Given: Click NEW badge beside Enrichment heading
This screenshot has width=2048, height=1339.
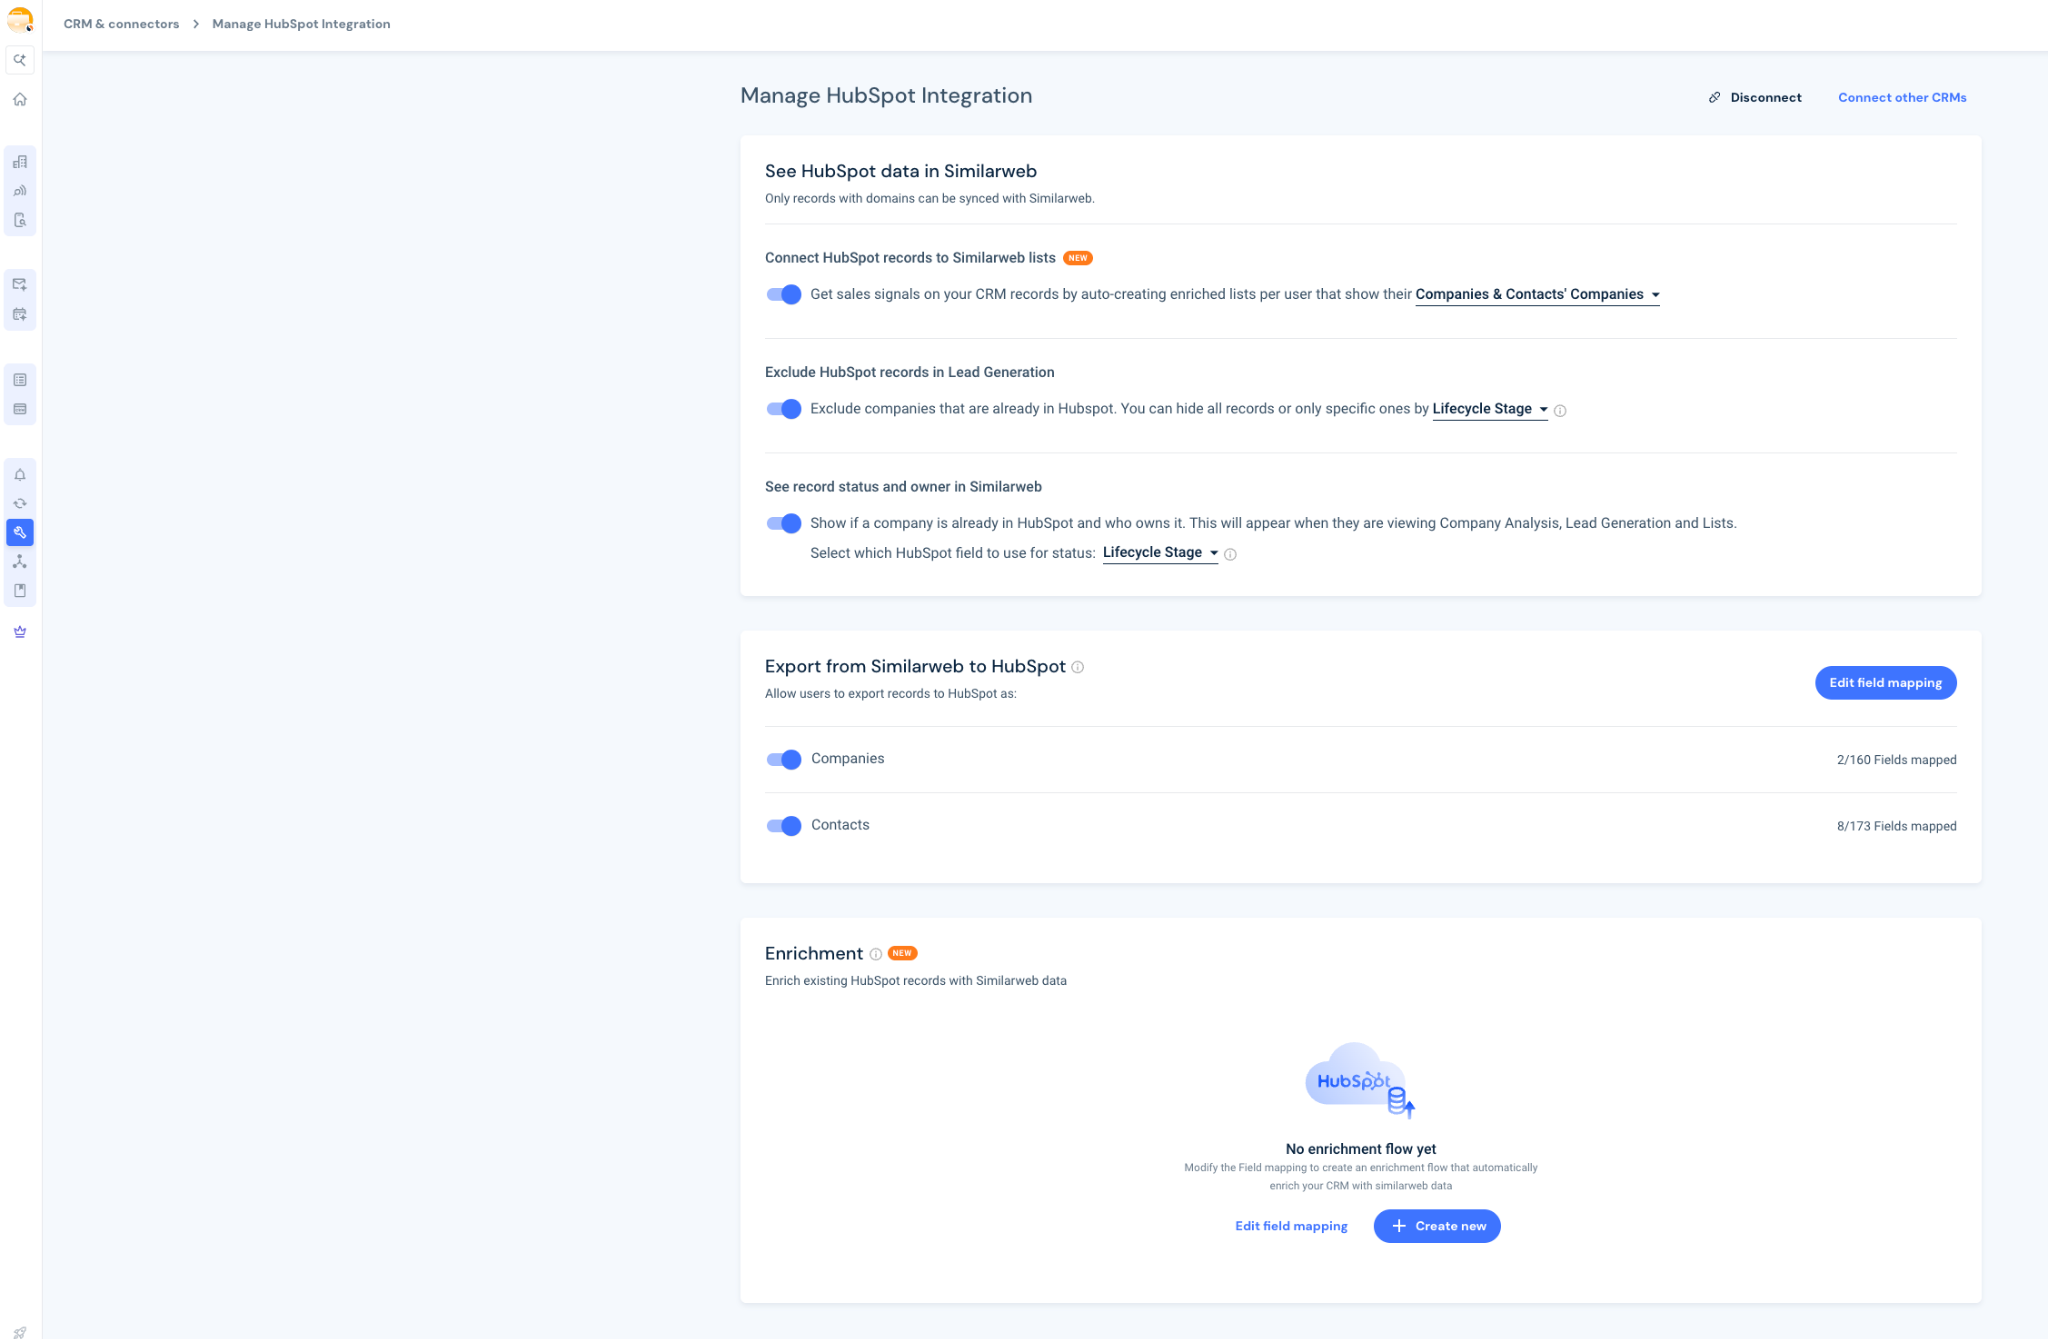Looking at the screenshot, I should click(902, 953).
